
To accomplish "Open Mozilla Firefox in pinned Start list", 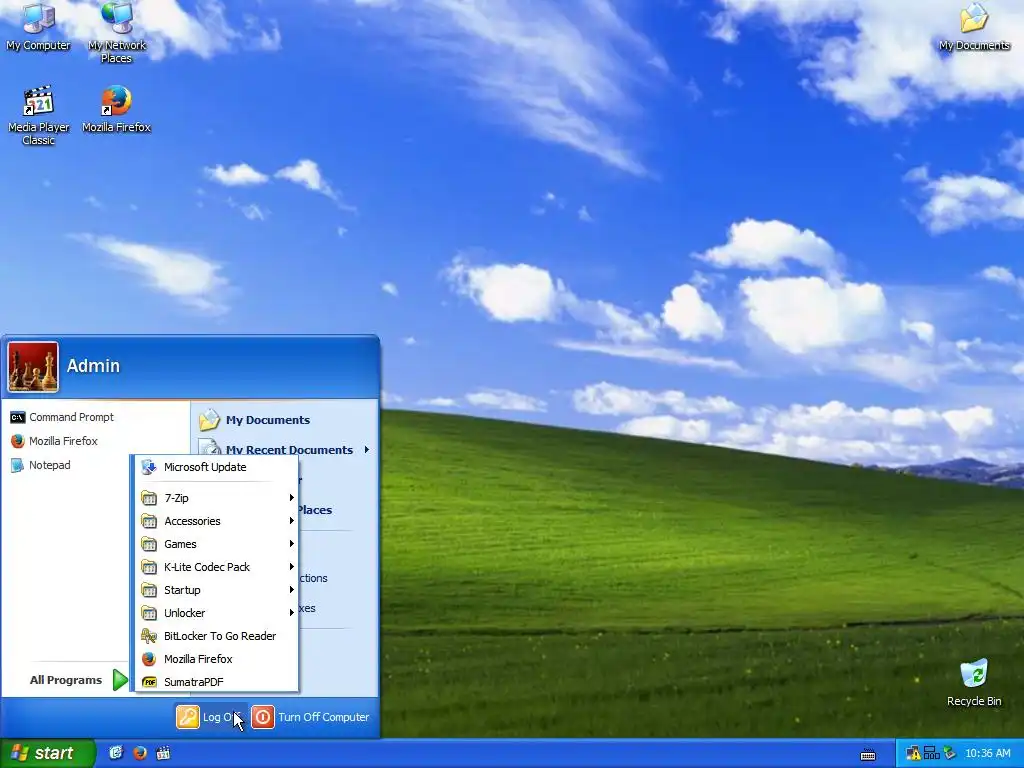I will click(x=54, y=441).
